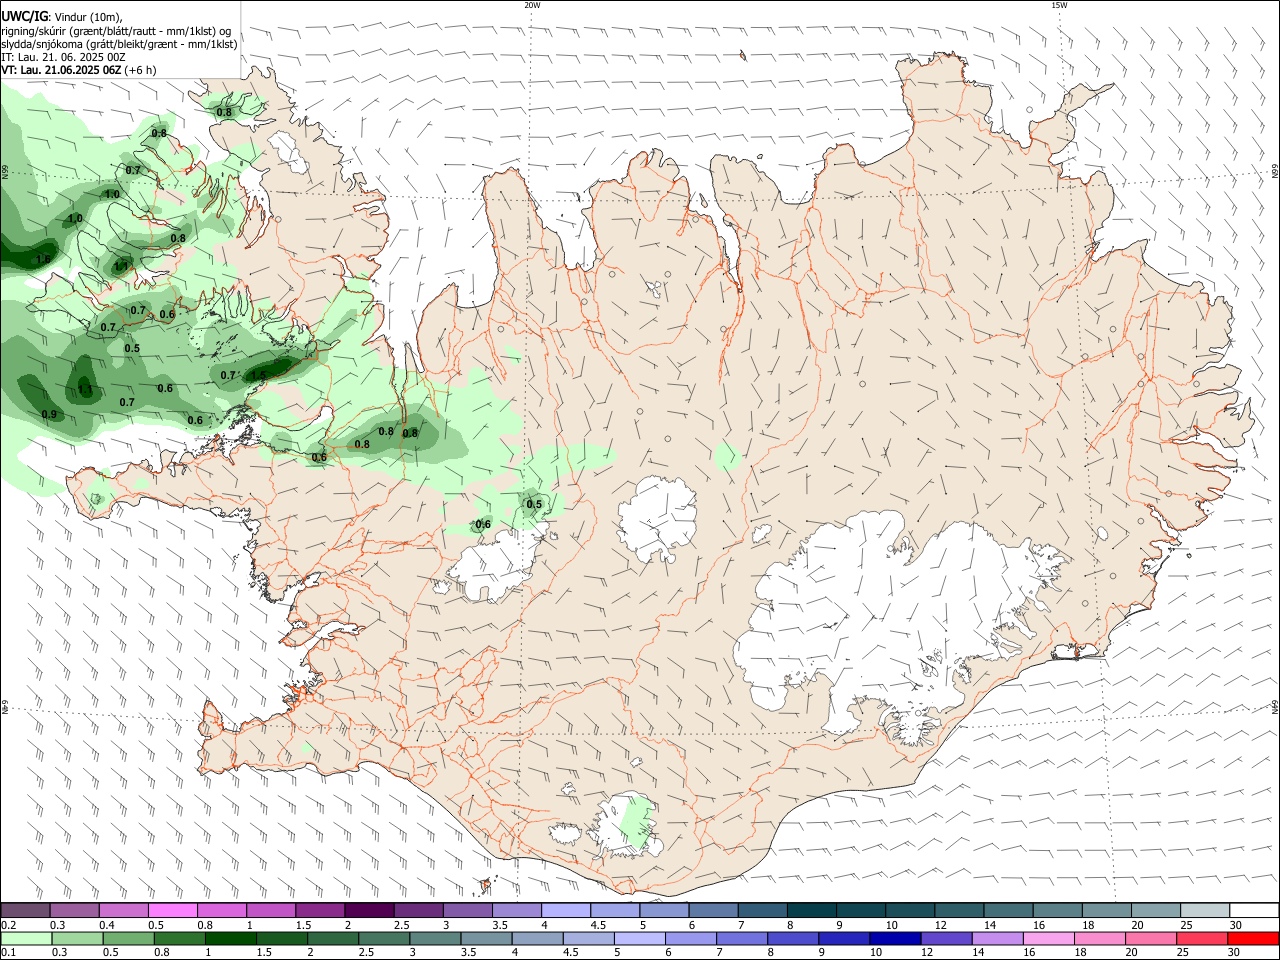1280x960 pixels.
Task: Click the slate blue 6 swatch in top legend row
Action: pos(714,911)
